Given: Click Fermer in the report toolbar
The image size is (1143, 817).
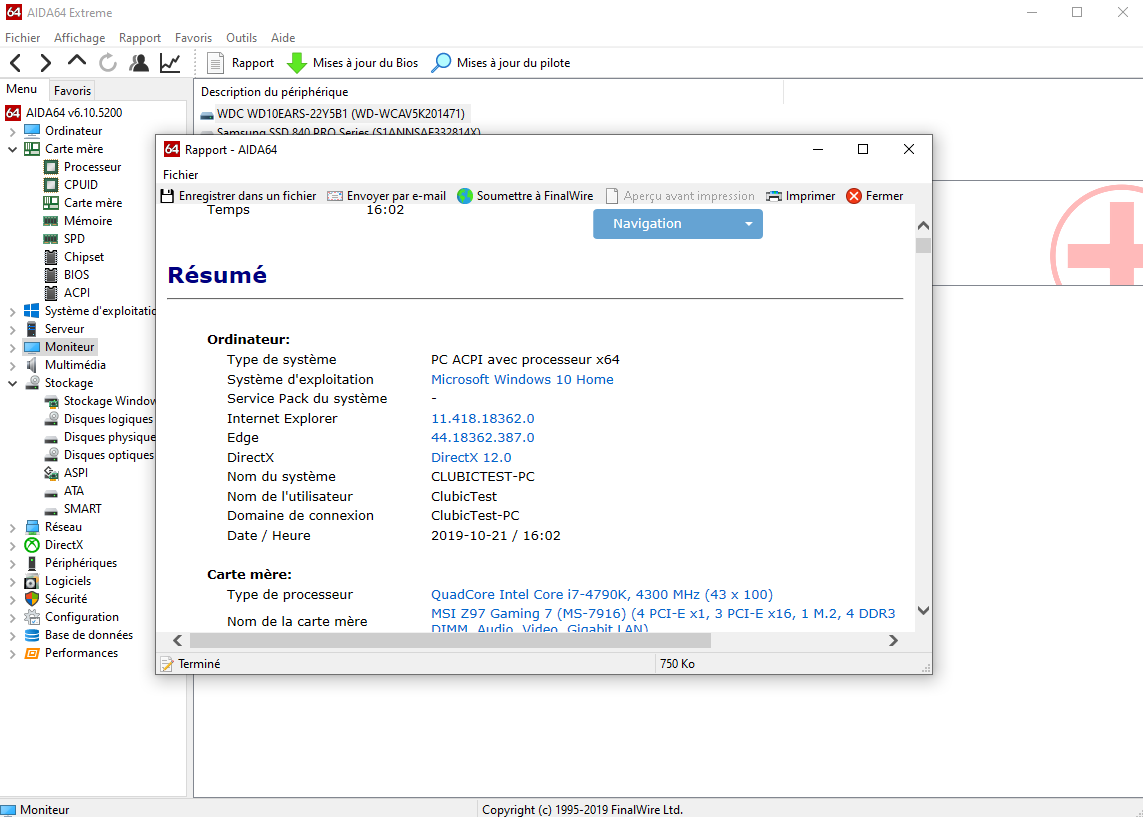Looking at the screenshot, I should click(x=875, y=196).
